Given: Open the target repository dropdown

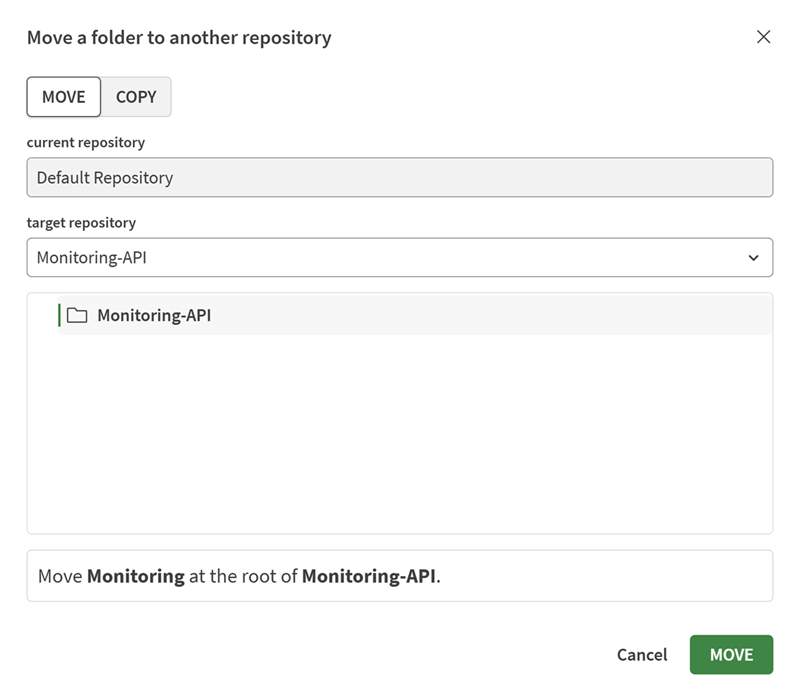Looking at the screenshot, I should pyautogui.click(x=400, y=257).
